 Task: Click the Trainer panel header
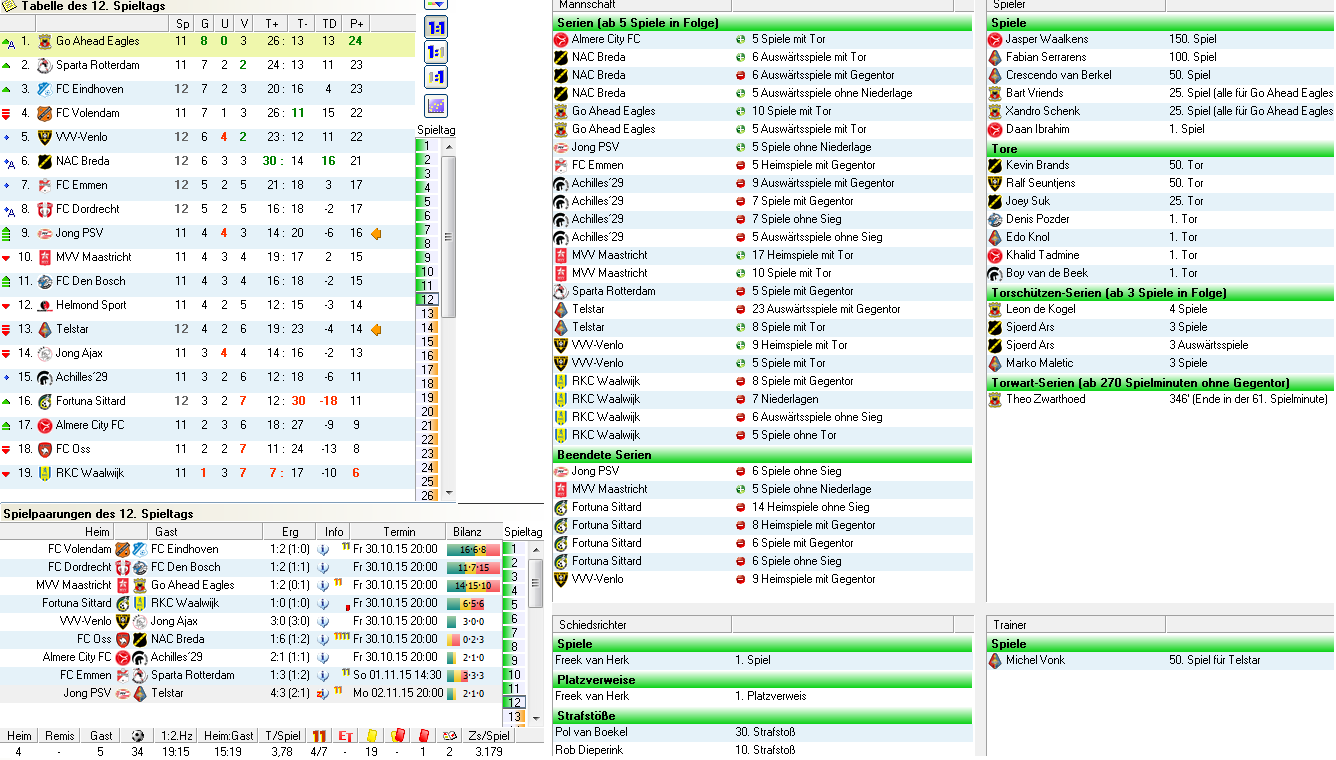(x=1076, y=625)
